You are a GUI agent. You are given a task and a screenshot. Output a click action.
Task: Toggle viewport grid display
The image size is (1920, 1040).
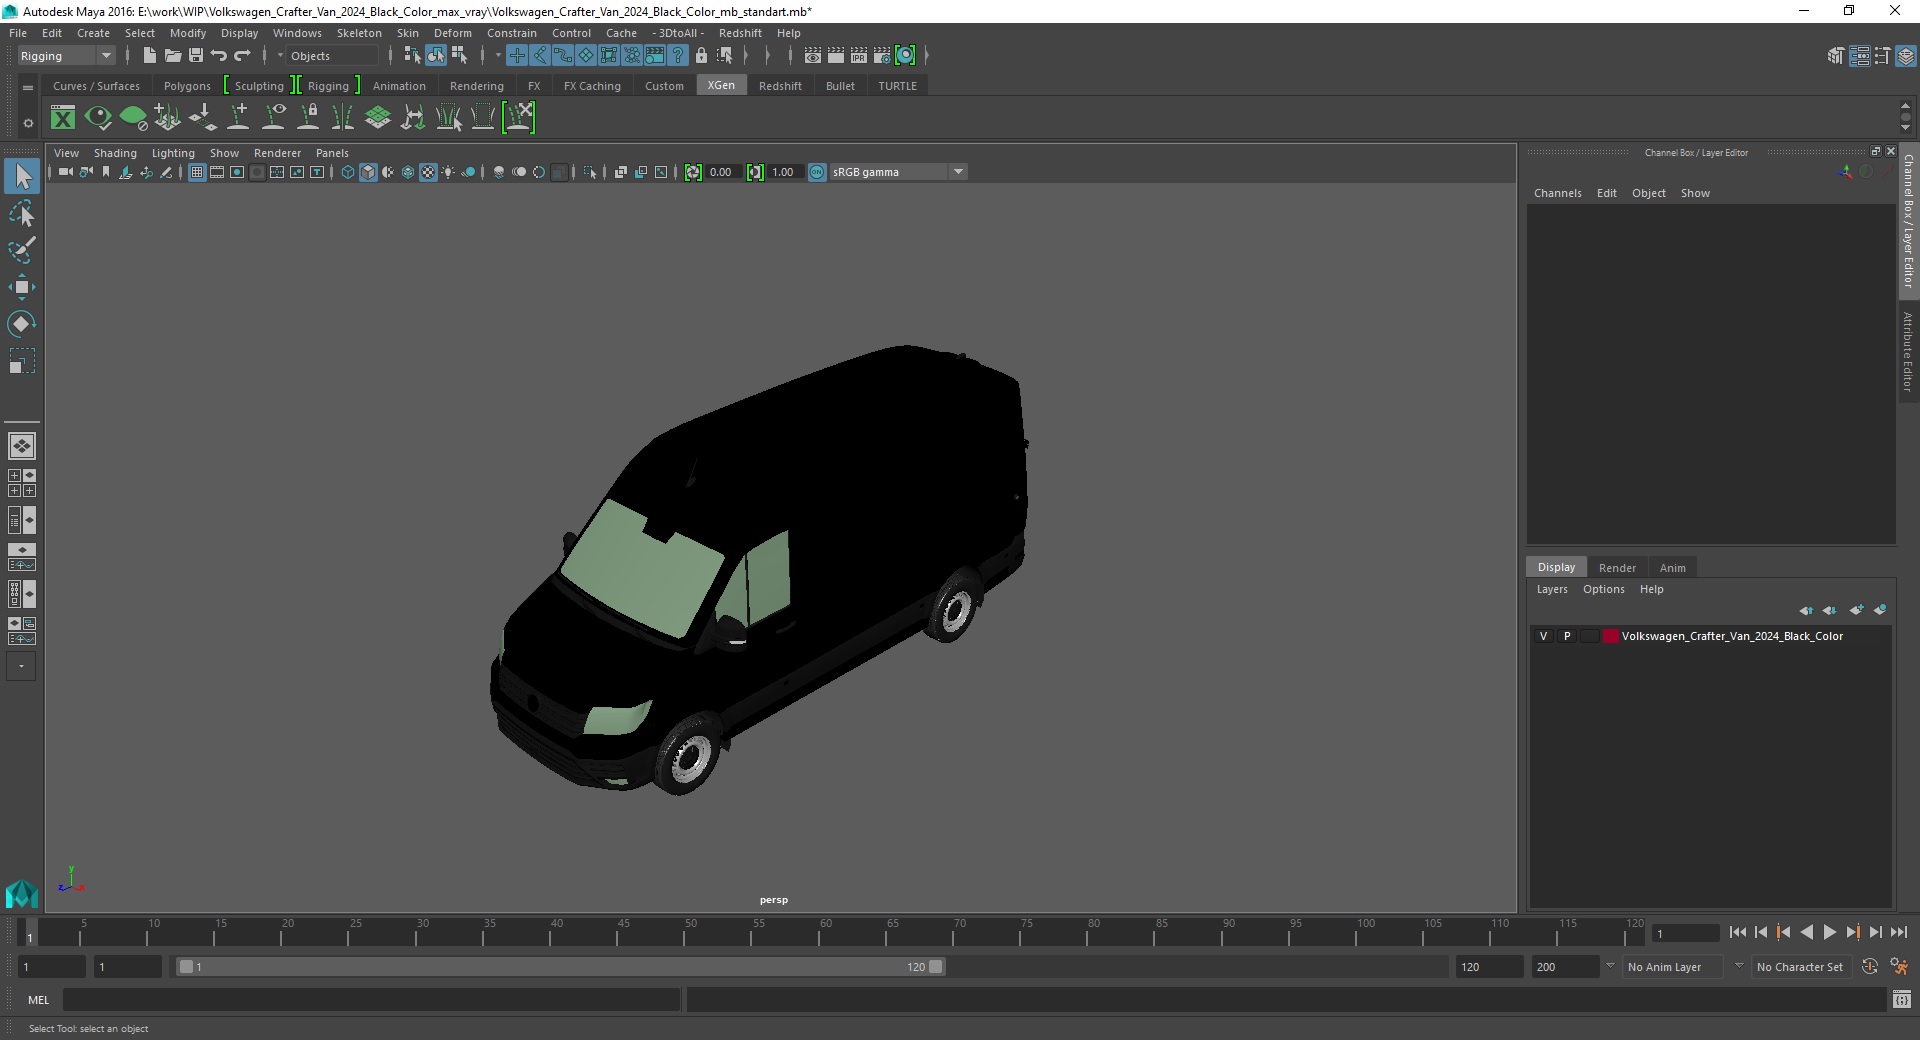point(197,172)
